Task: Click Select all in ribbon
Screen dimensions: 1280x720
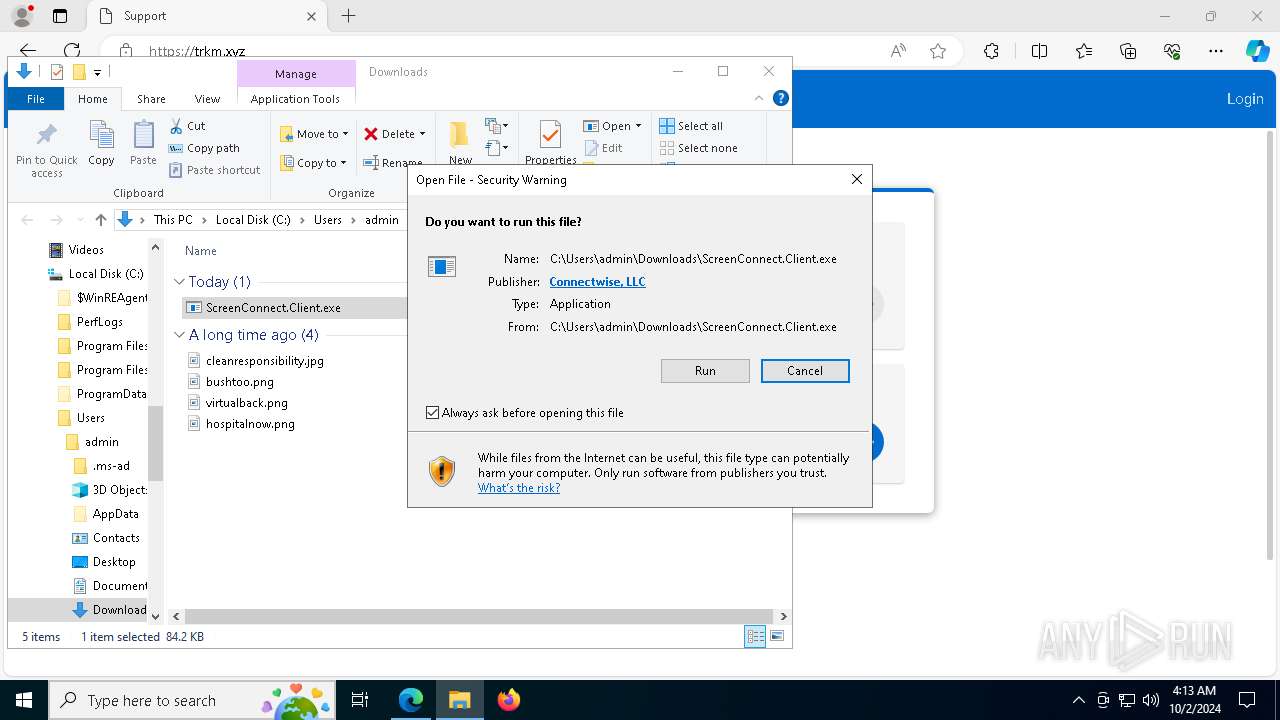Action: (x=691, y=126)
